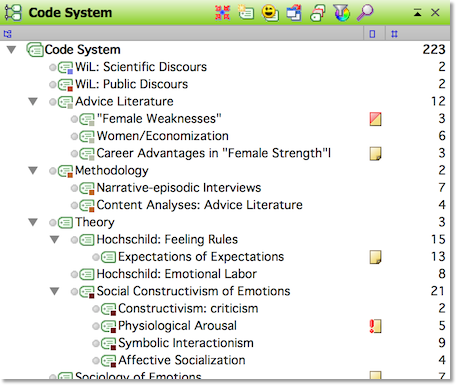Screen dimensions: 456x385
Task: Toggle activation circle for Physiological Arousal
Action: click(x=96, y=326)
